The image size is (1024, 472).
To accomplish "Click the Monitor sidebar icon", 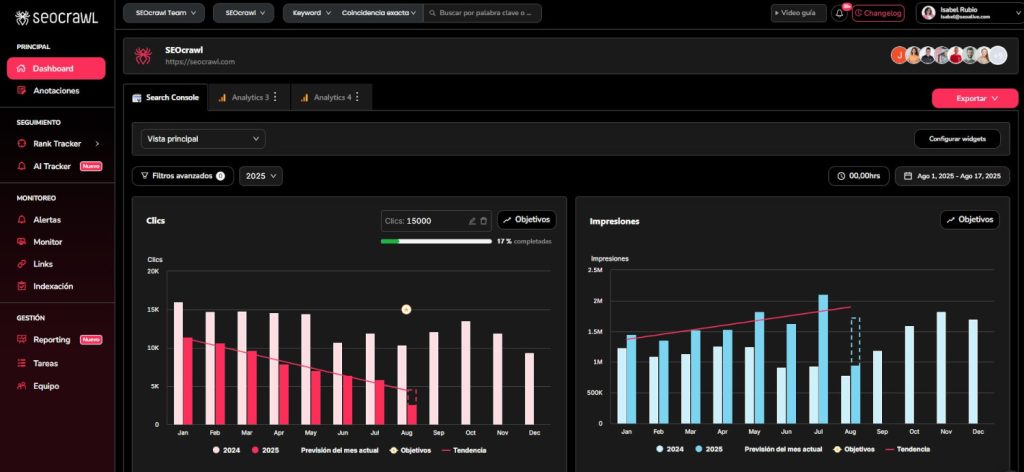I will click(22, 242).
